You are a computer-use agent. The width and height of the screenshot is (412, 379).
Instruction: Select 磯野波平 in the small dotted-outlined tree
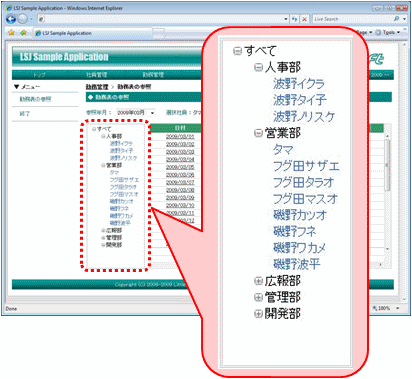click(120, 223)
